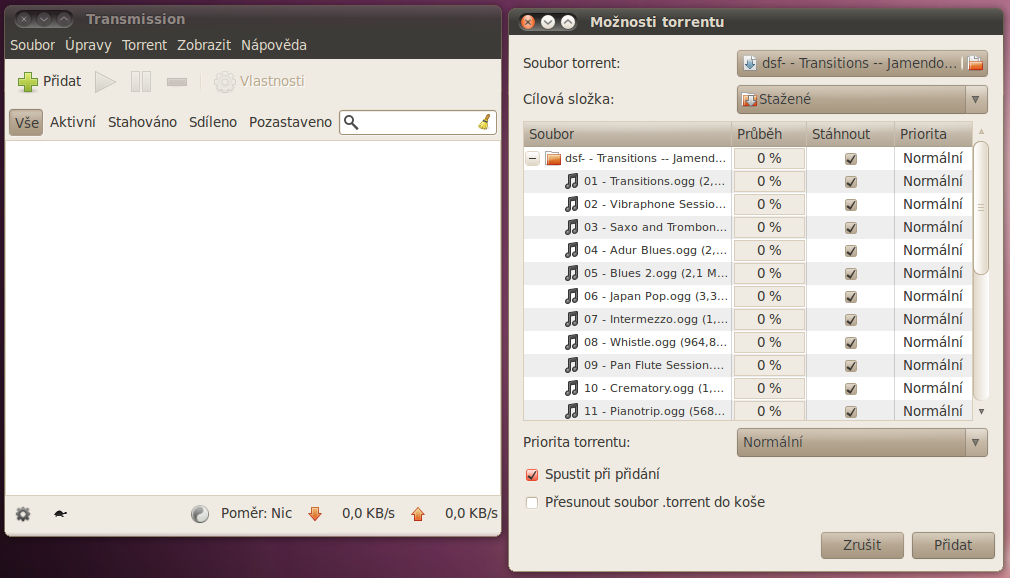Click music note icon of 01 - Transitions.ogg
The image size is (1010, 578).
pyautogui.click(x=571, y=181)
